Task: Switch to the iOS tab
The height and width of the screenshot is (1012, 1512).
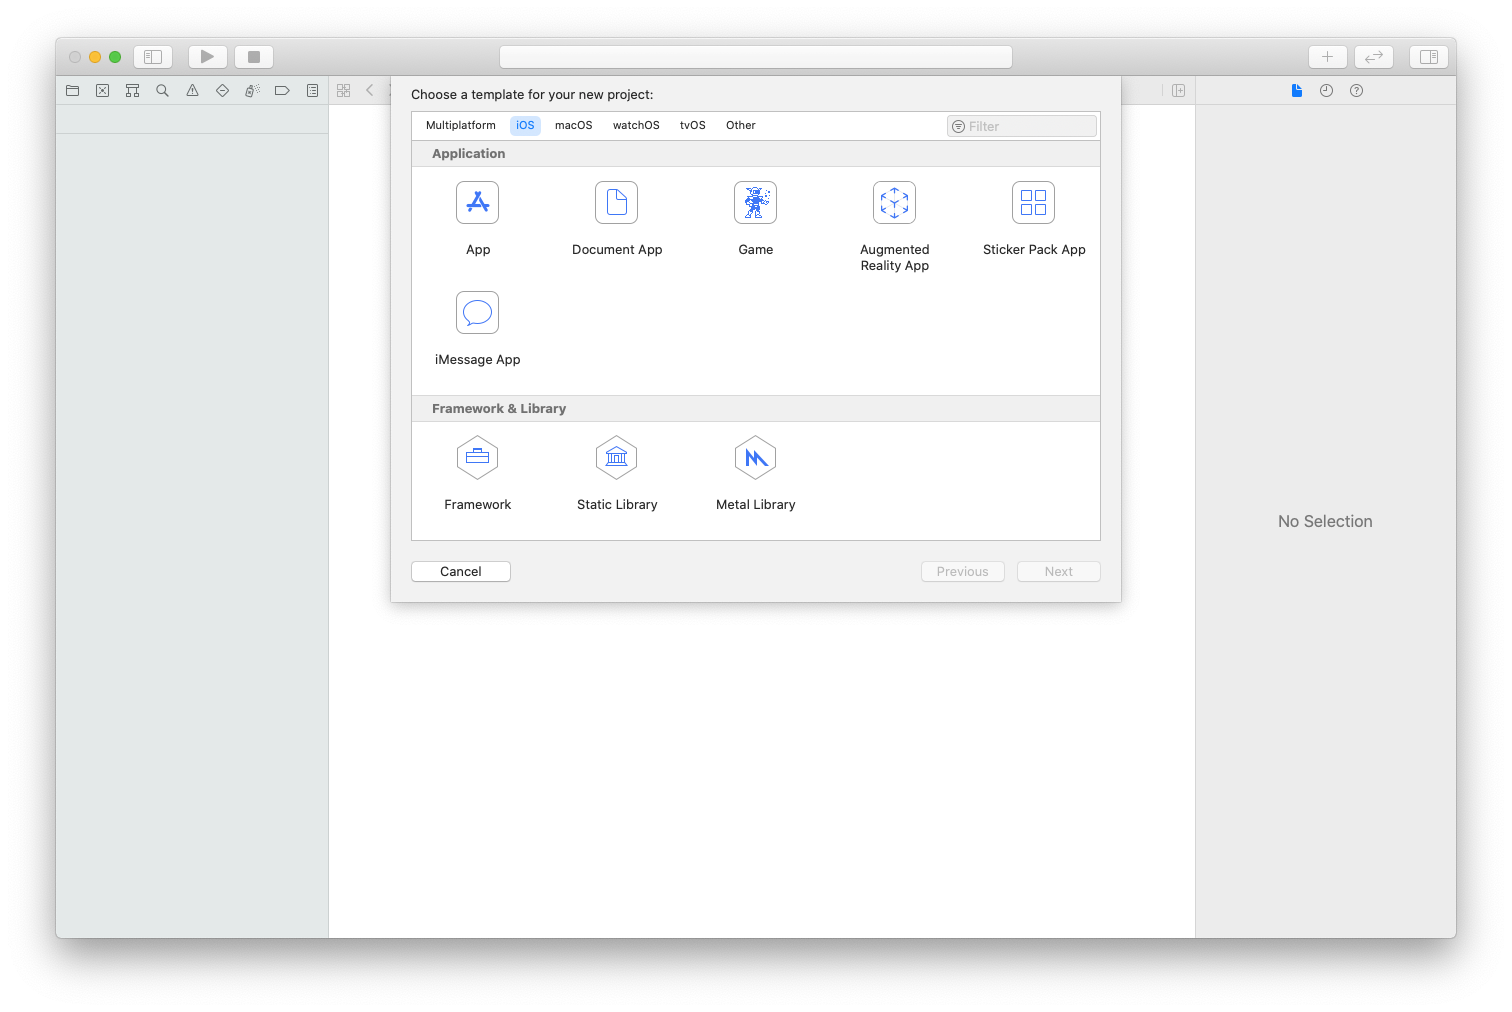Action: click(526, 125)
